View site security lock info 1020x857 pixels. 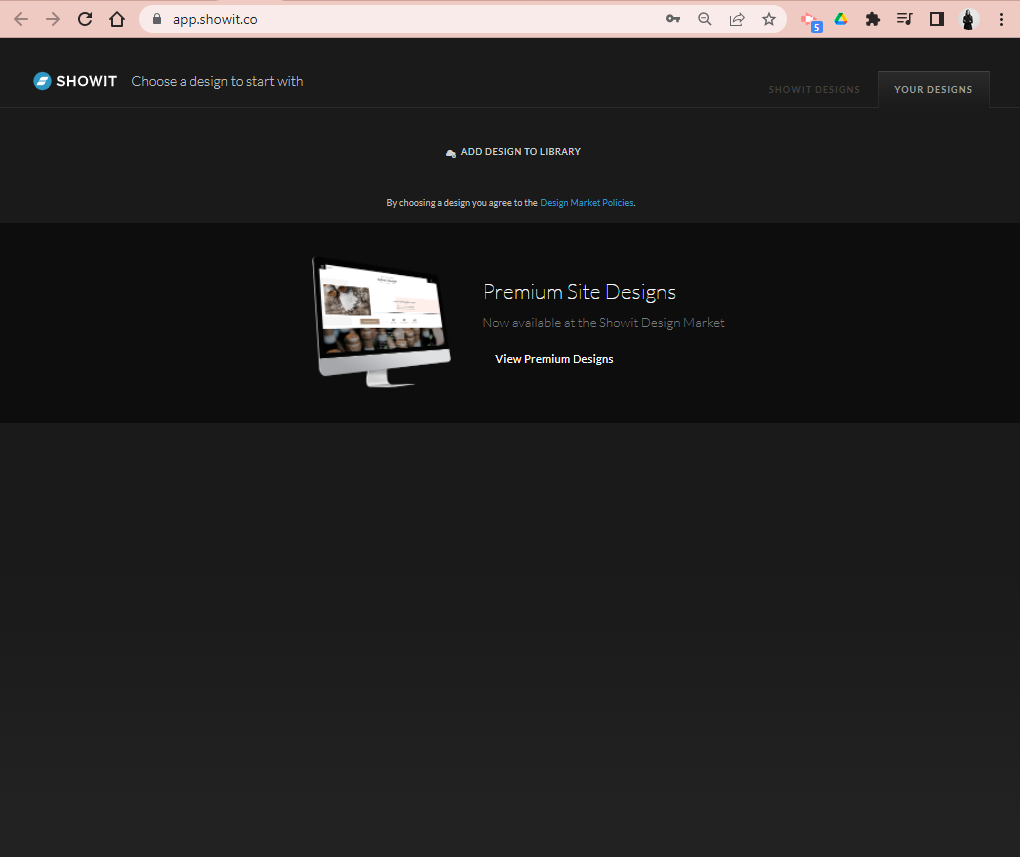(x=157, y=20)
